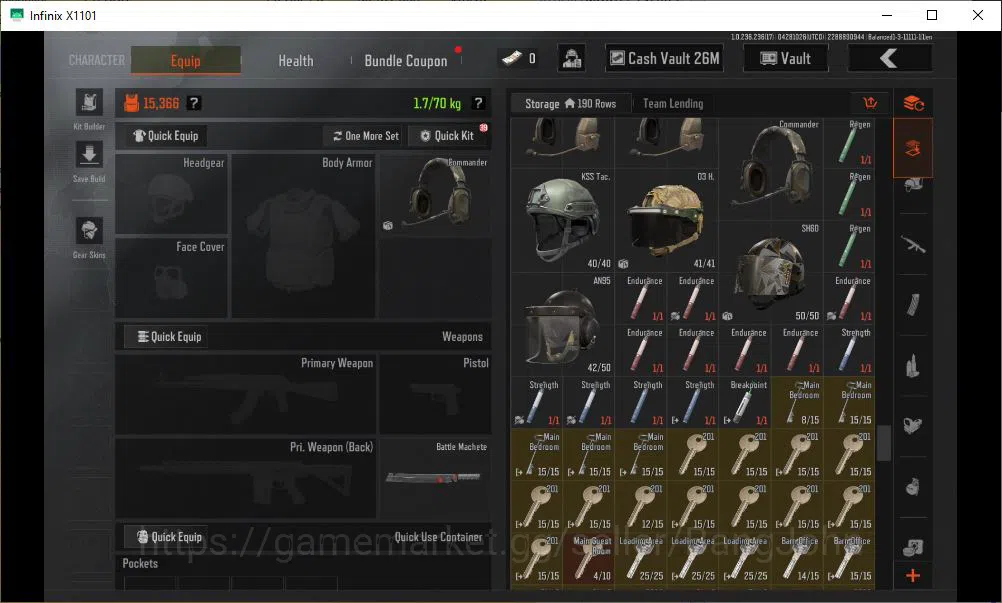This screenshot has width=1002, height=603.
Task: Select the 201 key with 12/15
Action: pos(640,507)
